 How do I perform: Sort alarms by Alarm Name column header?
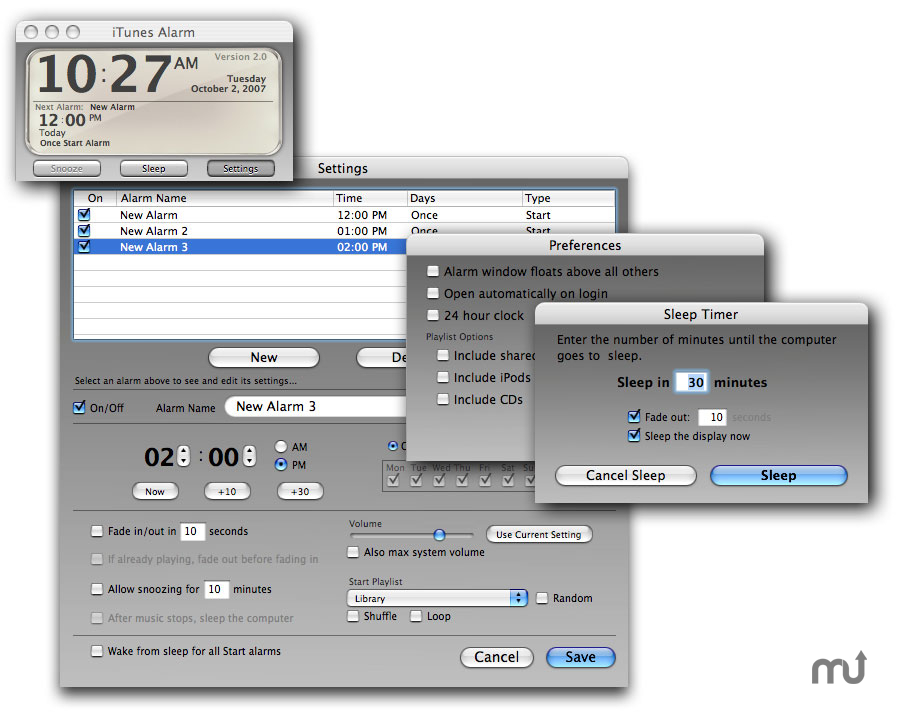224,198
